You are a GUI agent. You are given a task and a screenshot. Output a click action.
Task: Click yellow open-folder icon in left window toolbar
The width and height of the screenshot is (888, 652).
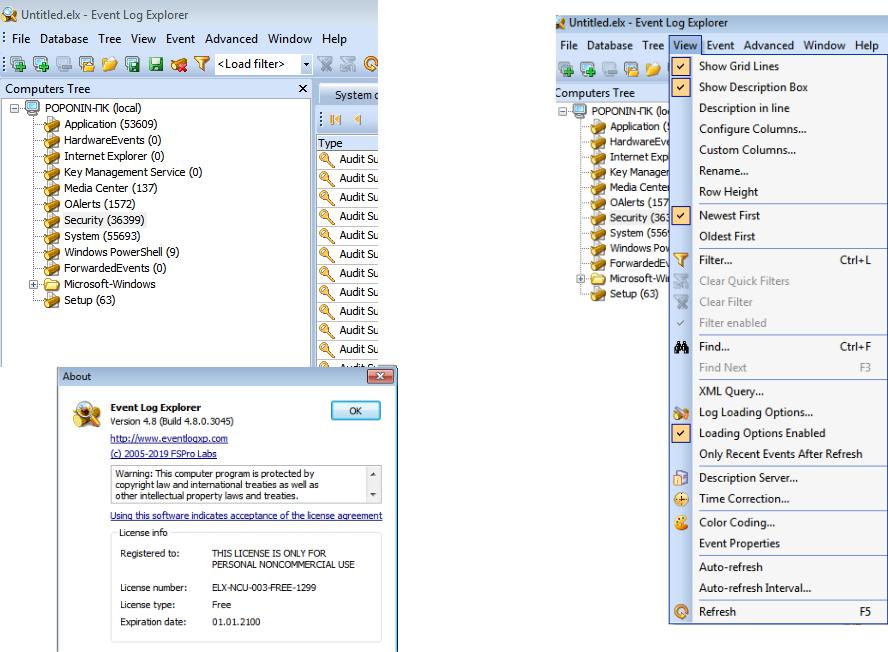[x=109, y=64]
